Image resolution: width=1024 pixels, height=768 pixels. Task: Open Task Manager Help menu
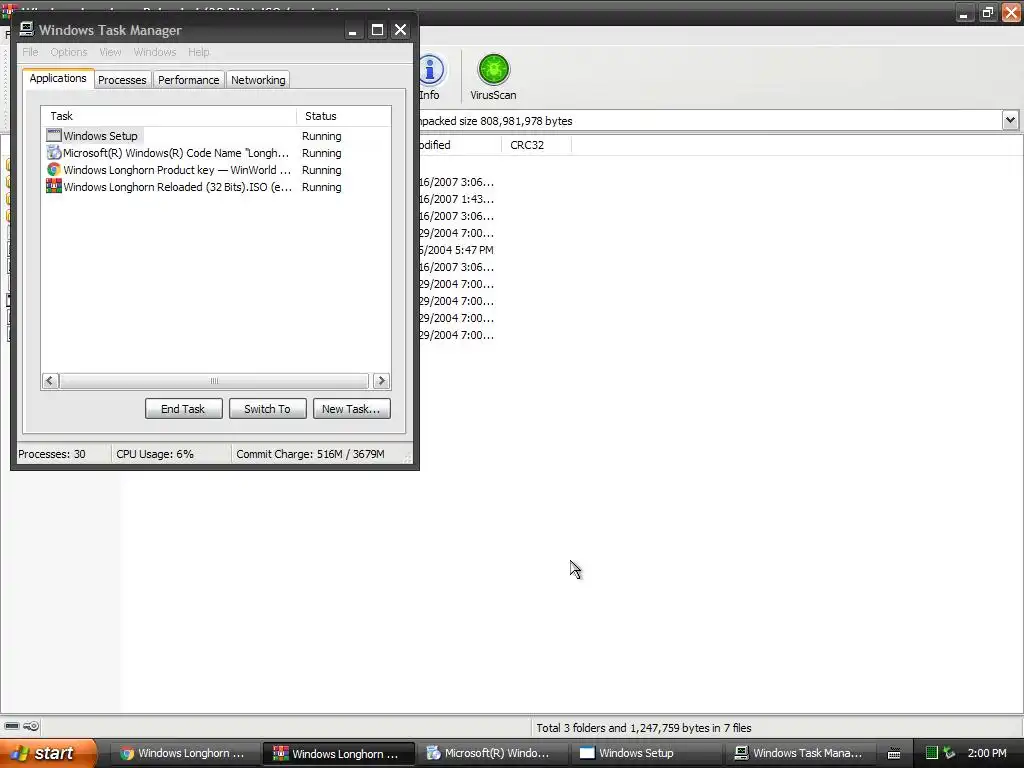[199, 52]
